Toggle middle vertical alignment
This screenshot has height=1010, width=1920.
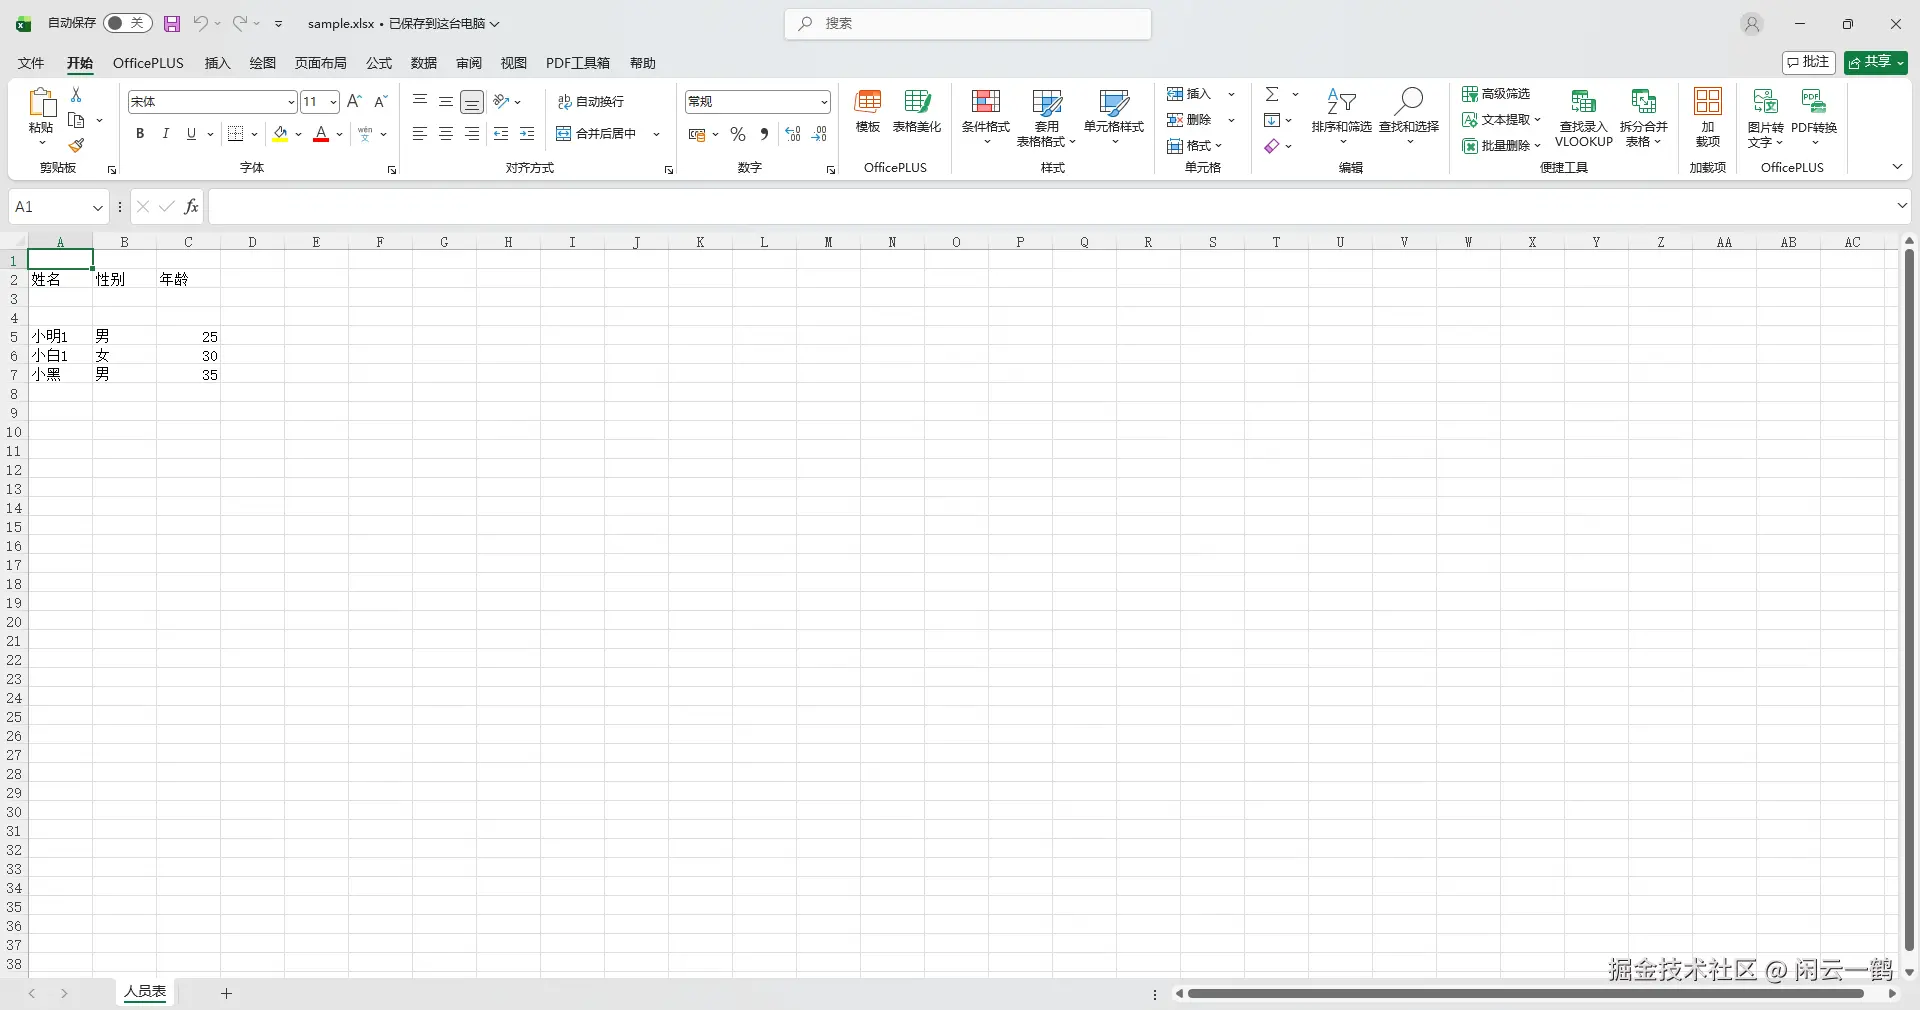pyautogui.click(x=446, y=101)
